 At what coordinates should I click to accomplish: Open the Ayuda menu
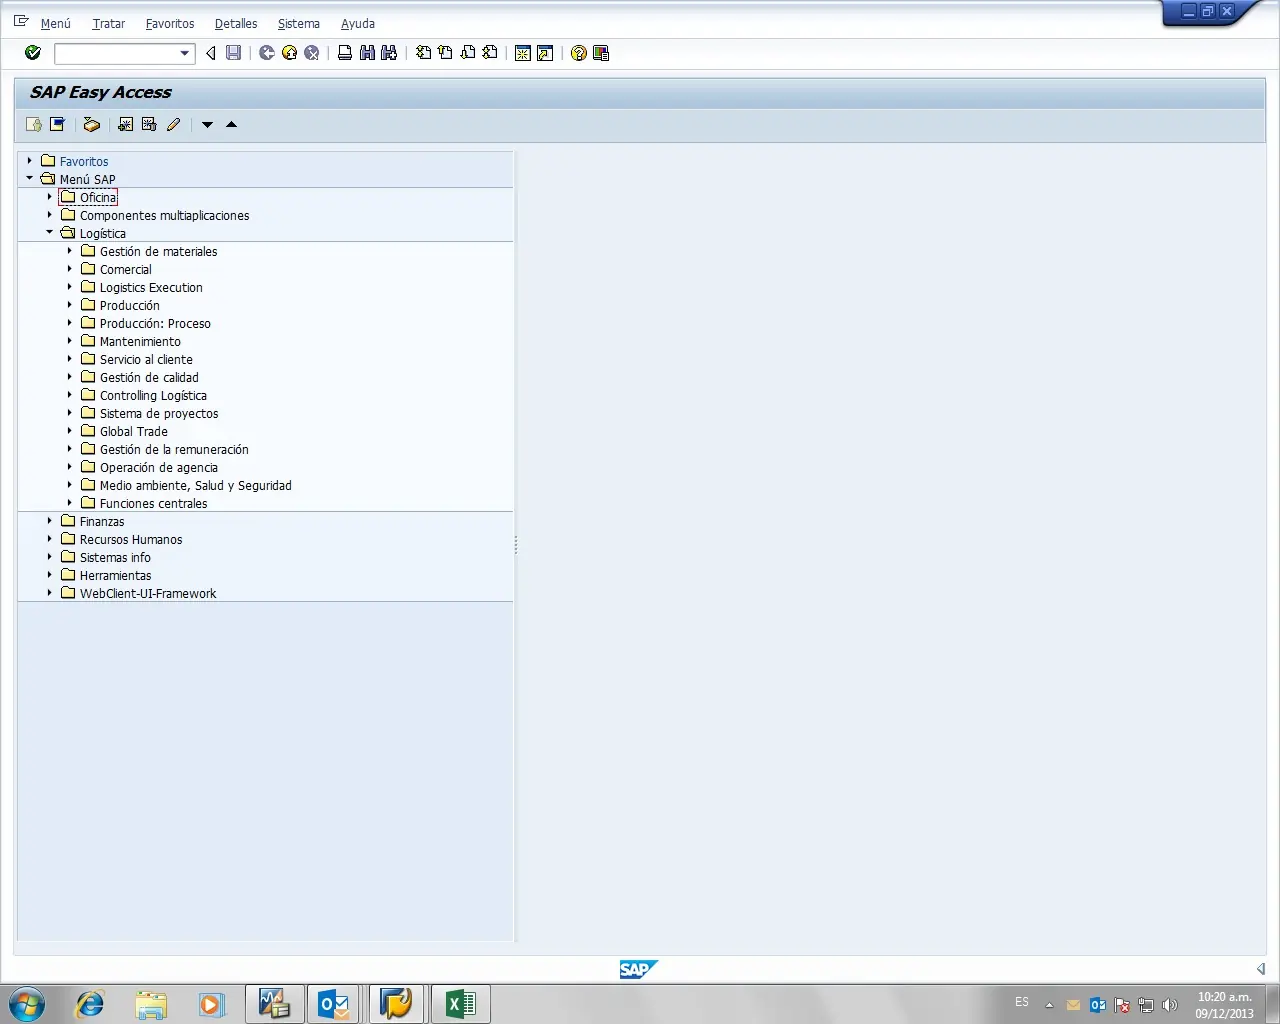point(358,23)
